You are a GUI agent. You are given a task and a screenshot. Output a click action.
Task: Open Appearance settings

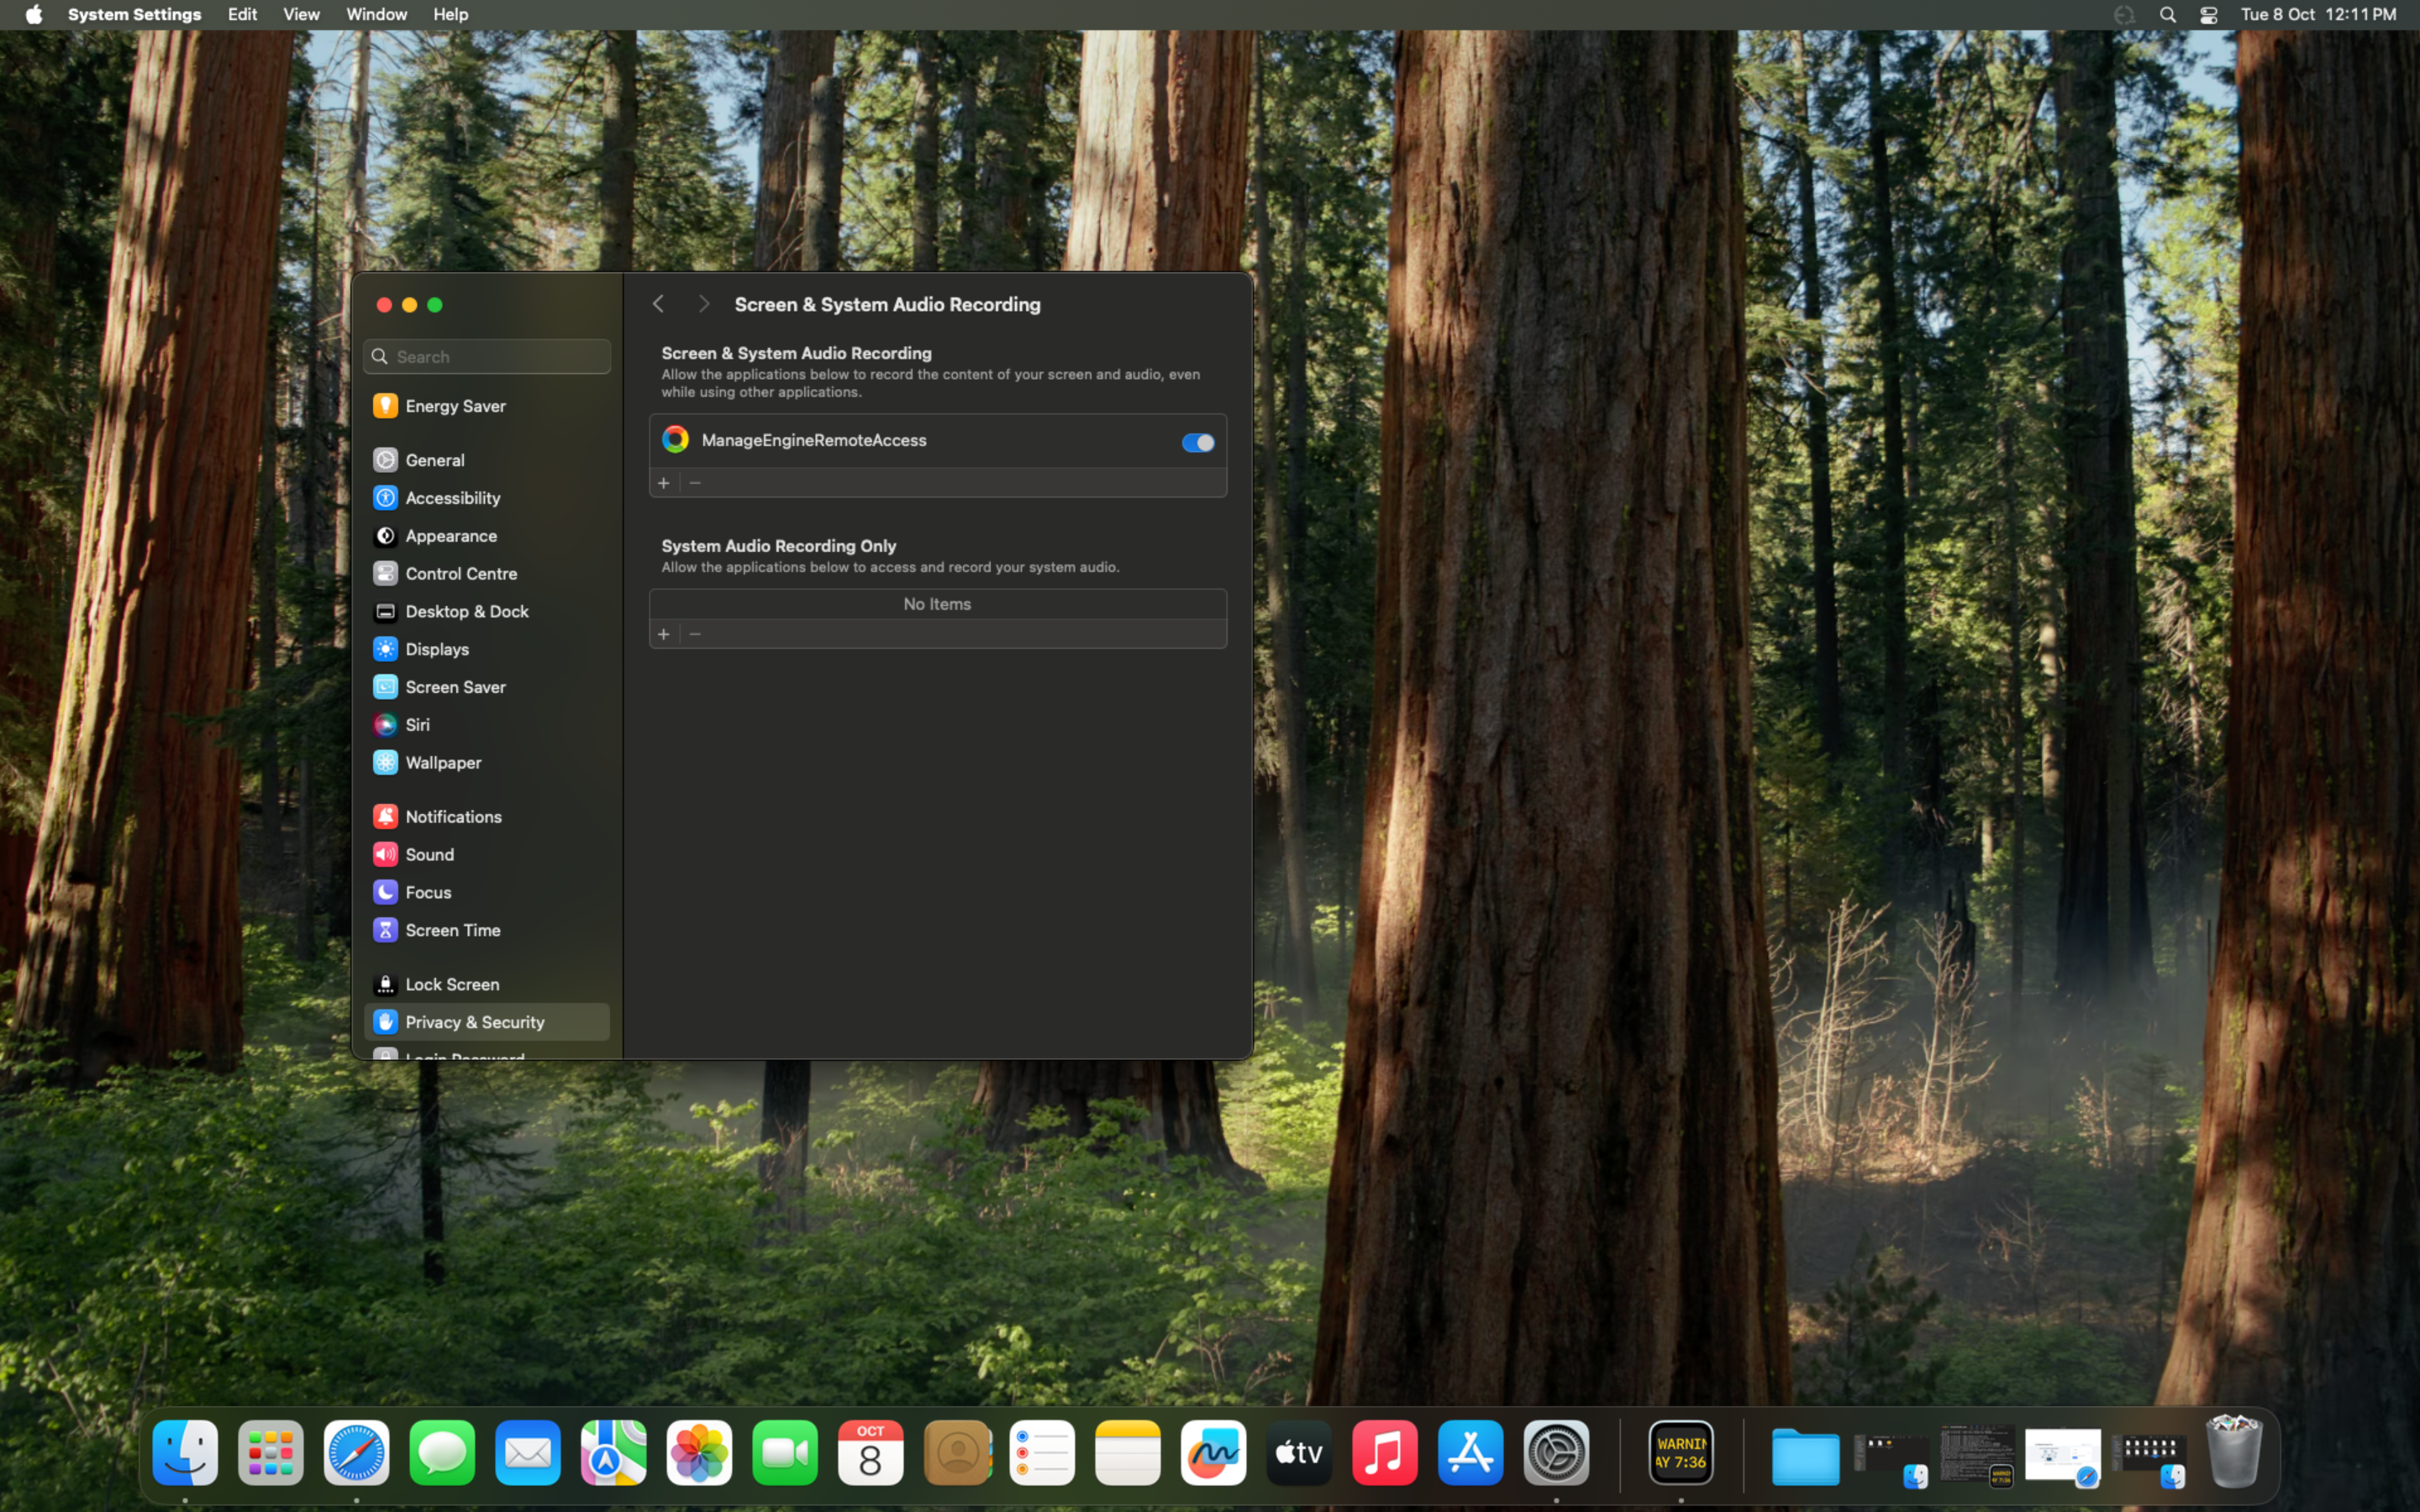(451, 535)
